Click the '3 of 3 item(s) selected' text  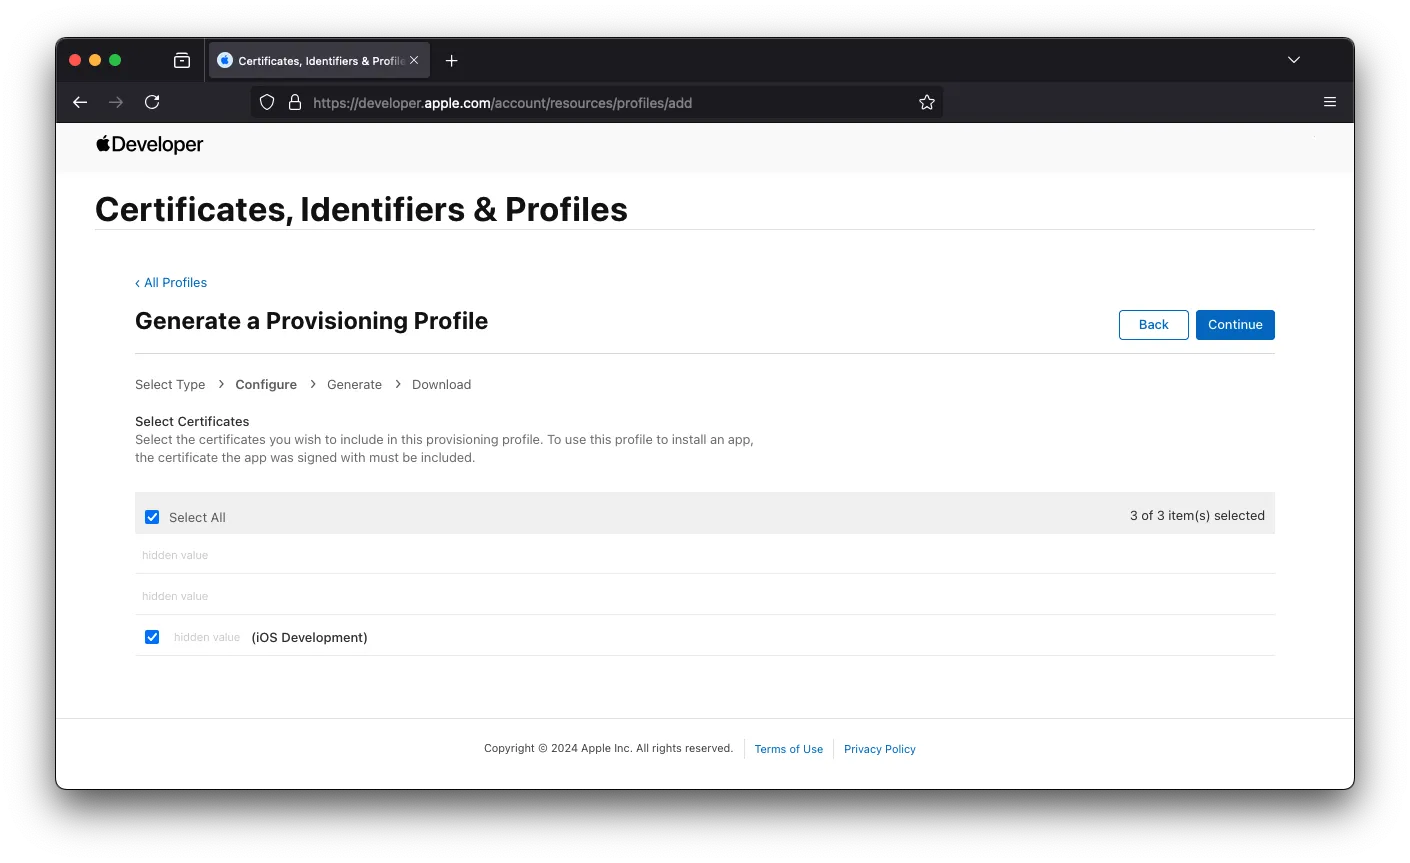[1197, 516]
